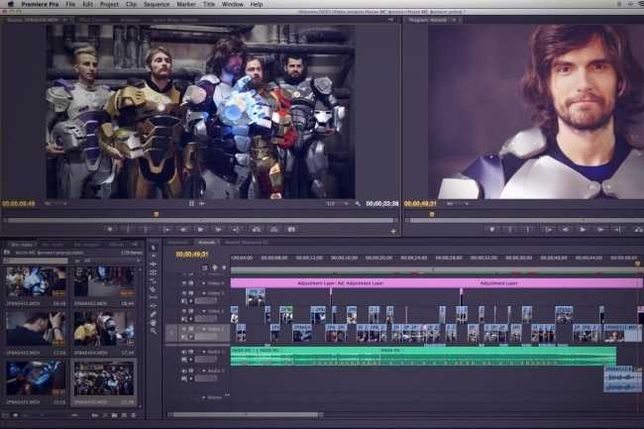Viewport: 644px width, 429px height.
Task: Select the Pen tool
Action: click(x=154, y=314)
